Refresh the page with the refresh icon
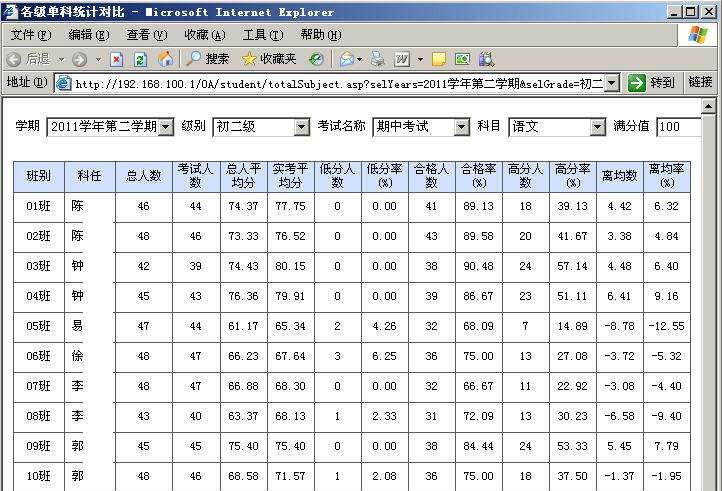The height and width of the screenshot is (491, 722). pos(141,59)
